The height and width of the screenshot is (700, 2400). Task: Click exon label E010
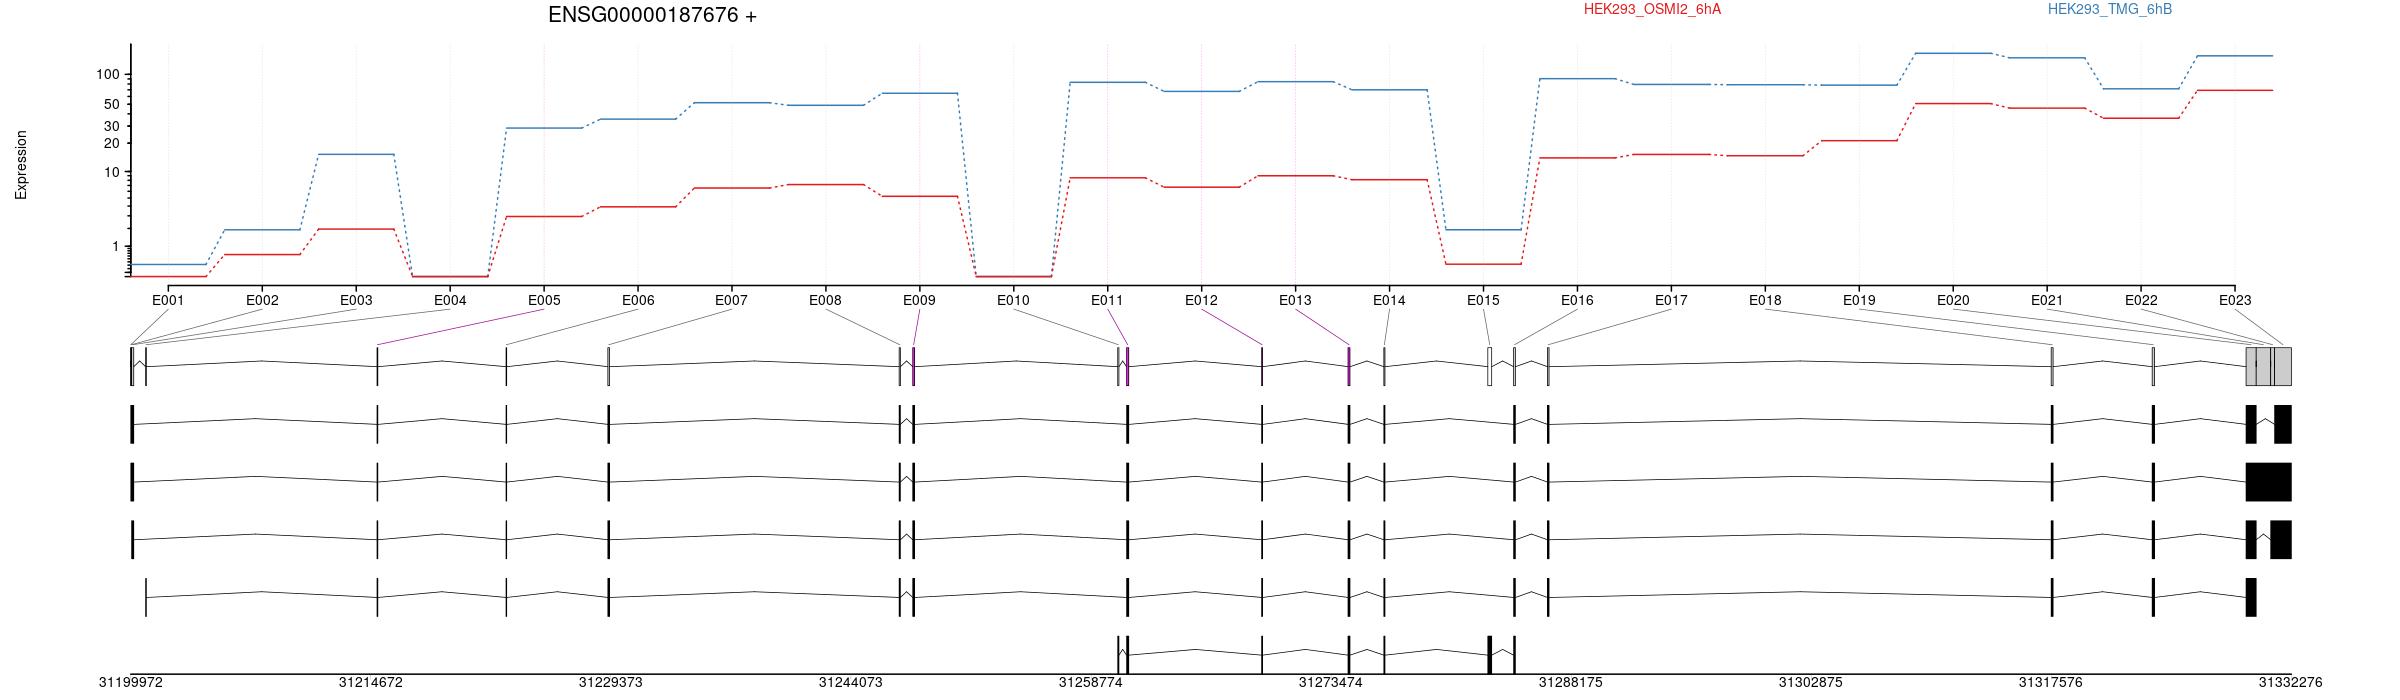pos(1013,300)
